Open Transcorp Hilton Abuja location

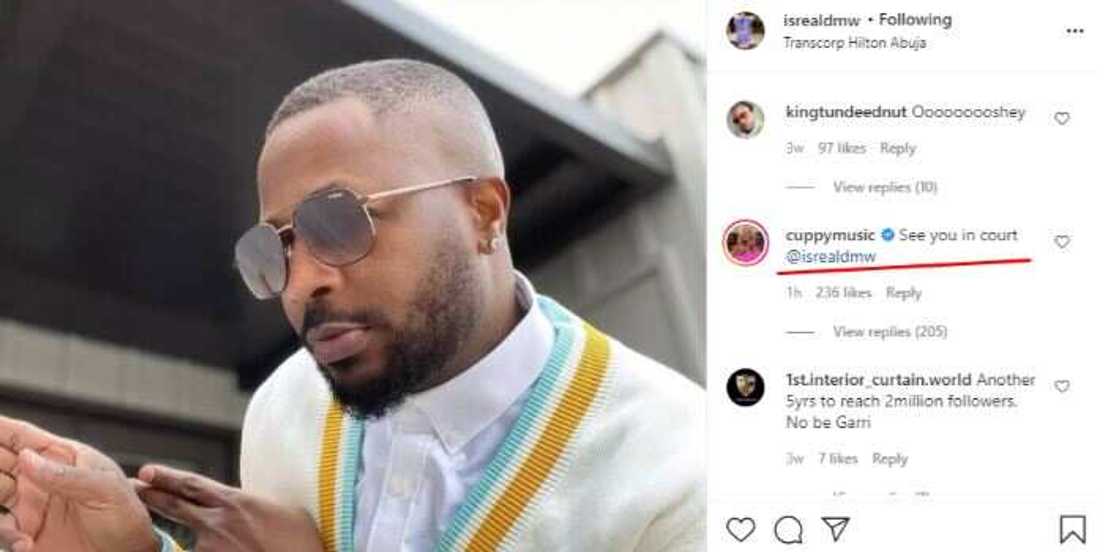(x=853, y=43)
